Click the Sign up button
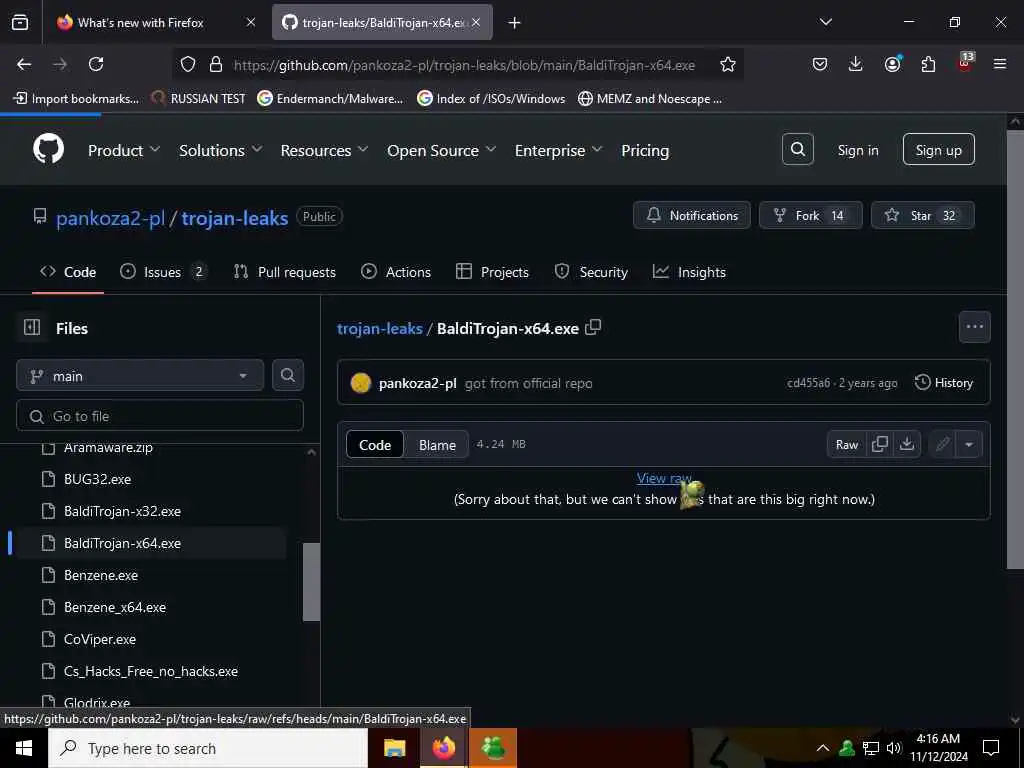This screenshot has height=768, width=1024. [x=938, y=150]
